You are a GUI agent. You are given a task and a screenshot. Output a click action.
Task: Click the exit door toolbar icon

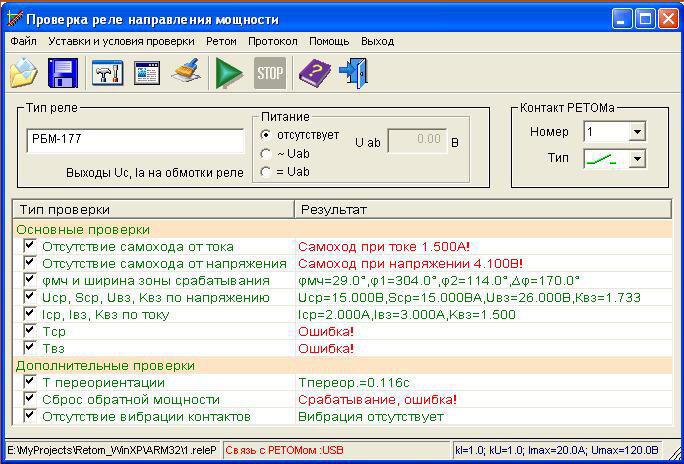pos(353,73)
